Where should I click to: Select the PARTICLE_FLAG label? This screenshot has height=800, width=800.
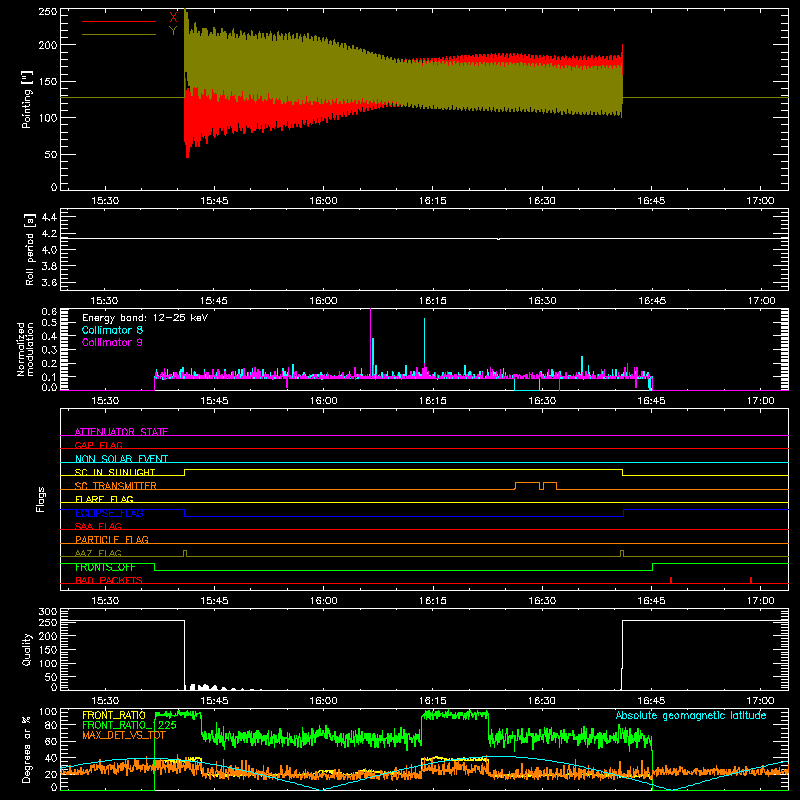pos(112,540)
